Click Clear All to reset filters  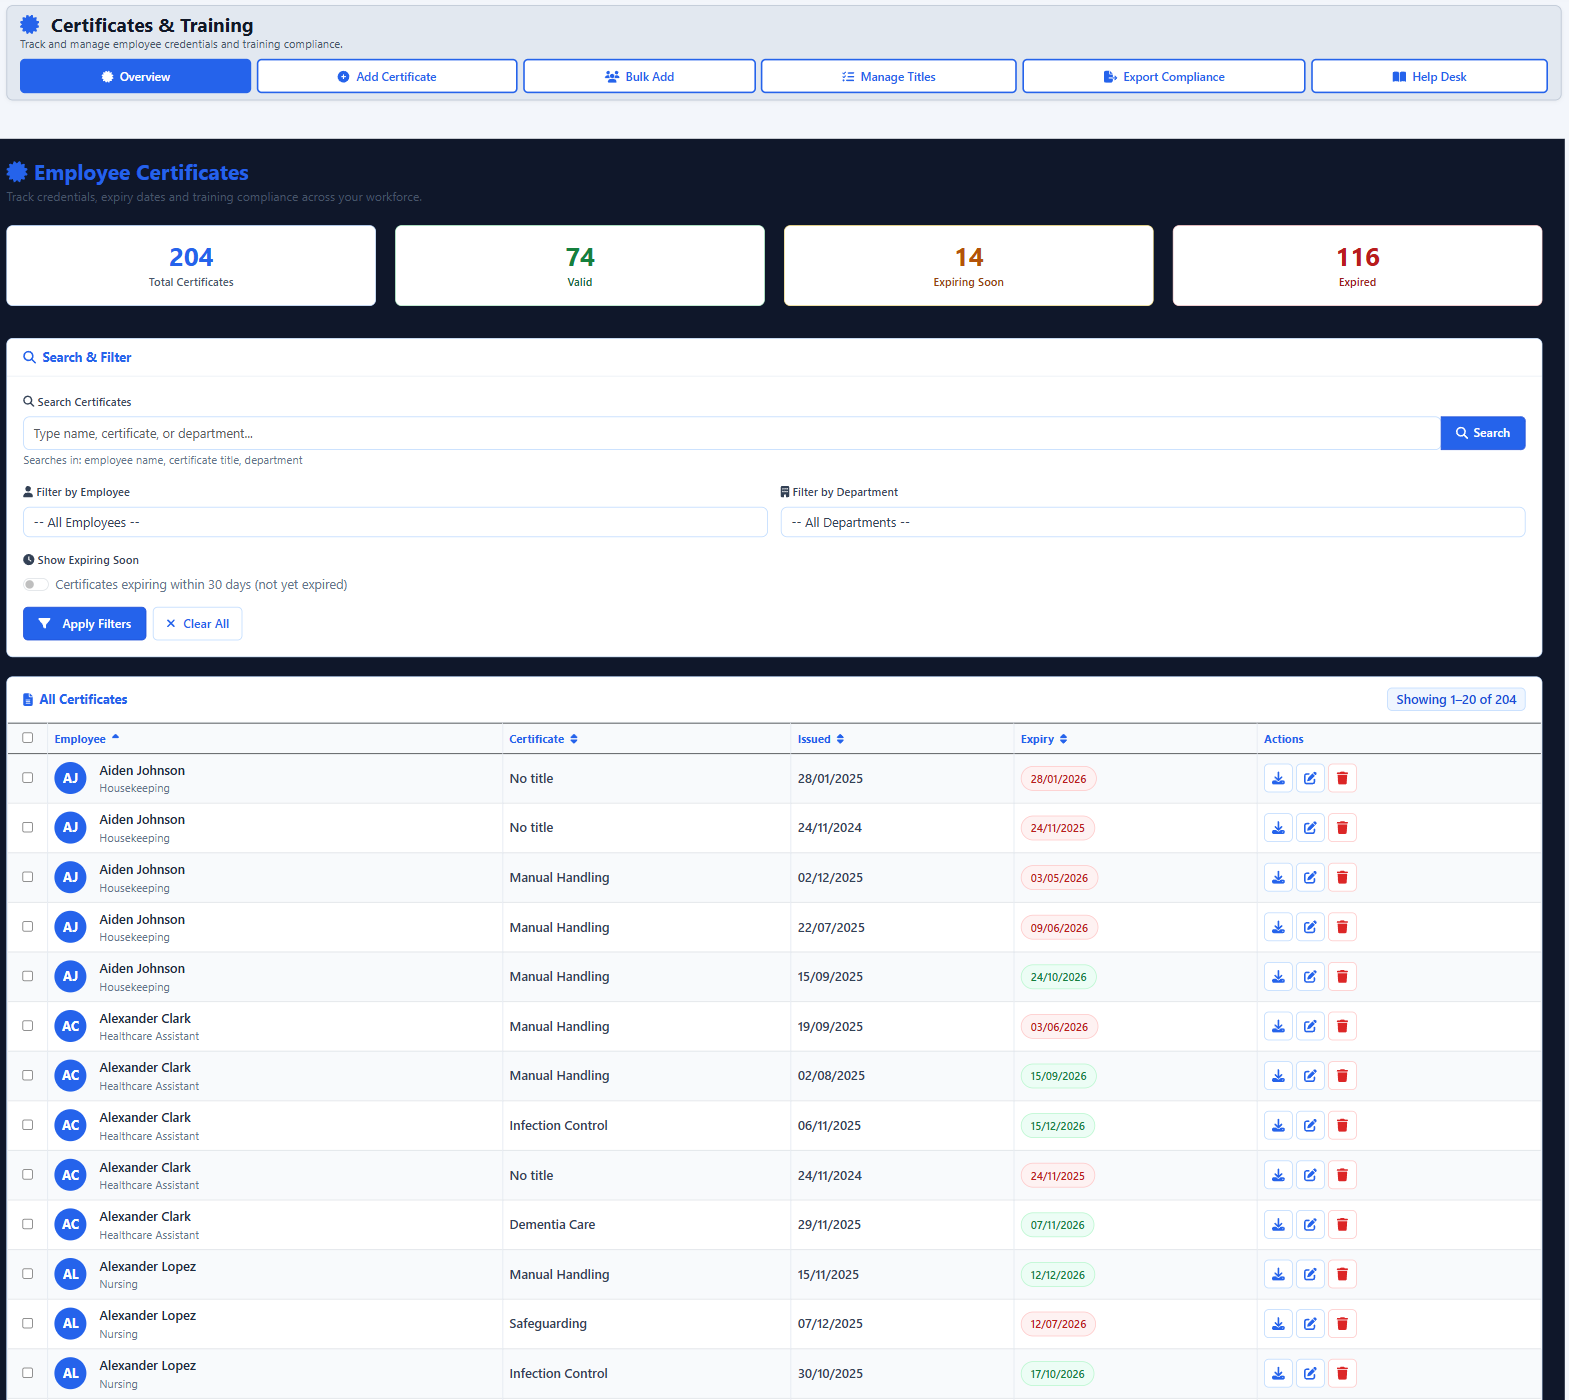coord(197,623)
